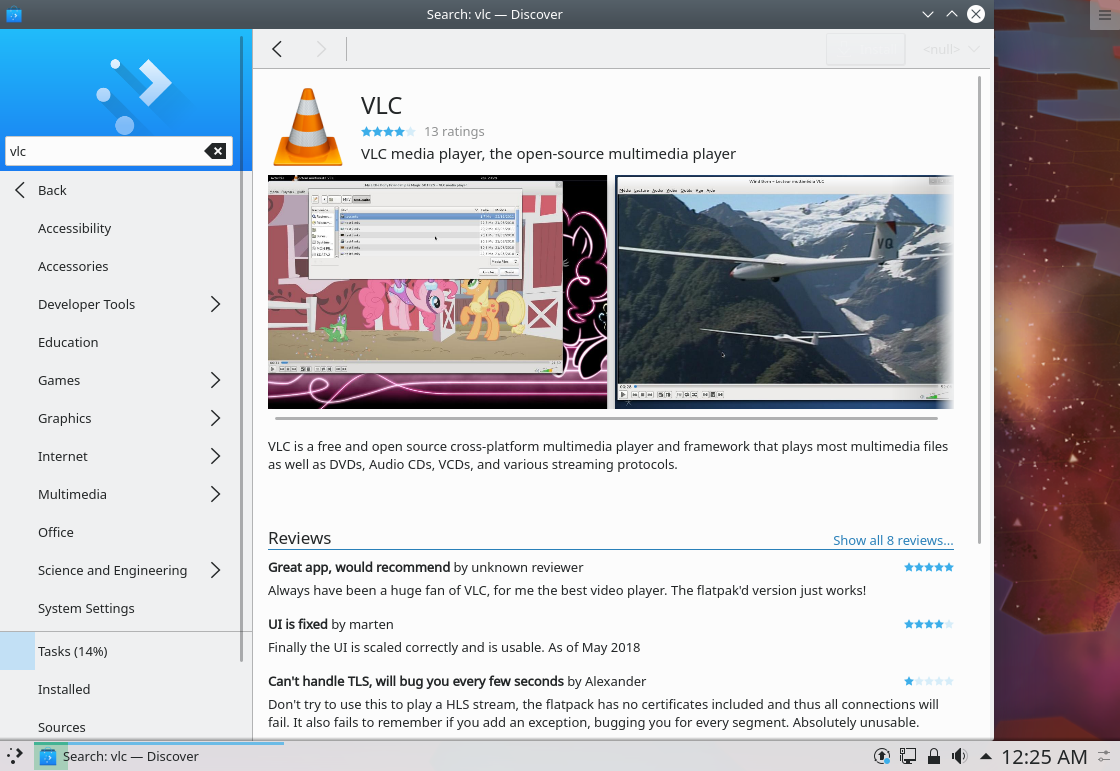Click the screenshots horizontal scrollbar

tap(606, 418)
